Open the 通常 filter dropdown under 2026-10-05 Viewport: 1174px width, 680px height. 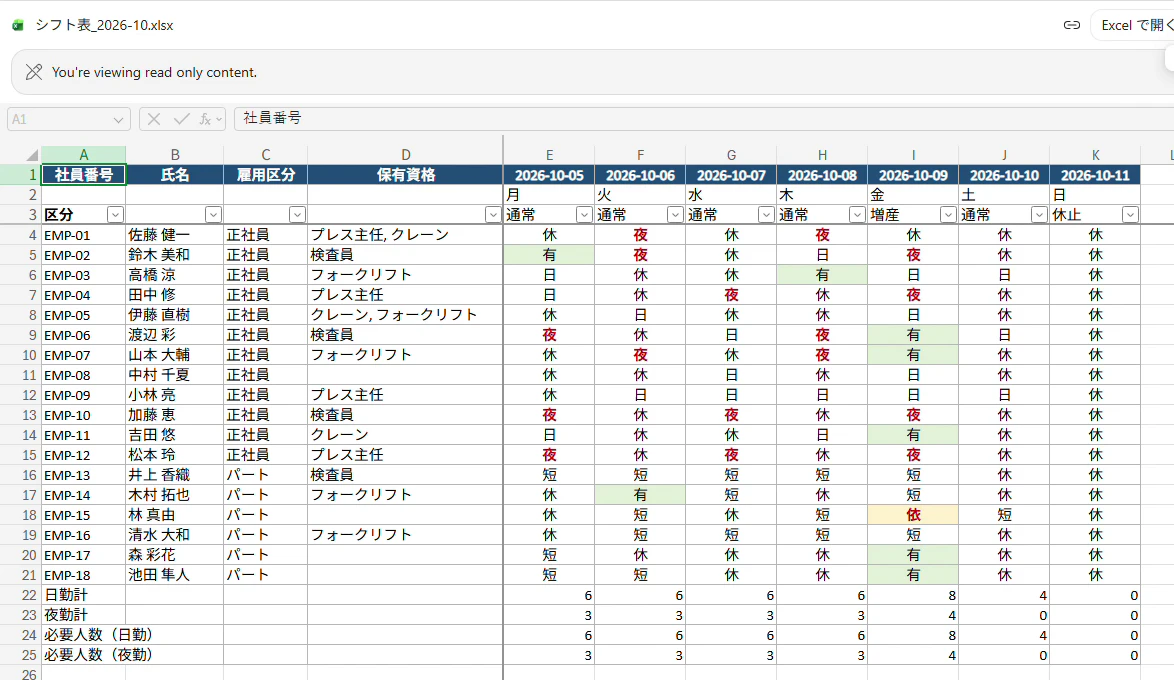(584, 215)
